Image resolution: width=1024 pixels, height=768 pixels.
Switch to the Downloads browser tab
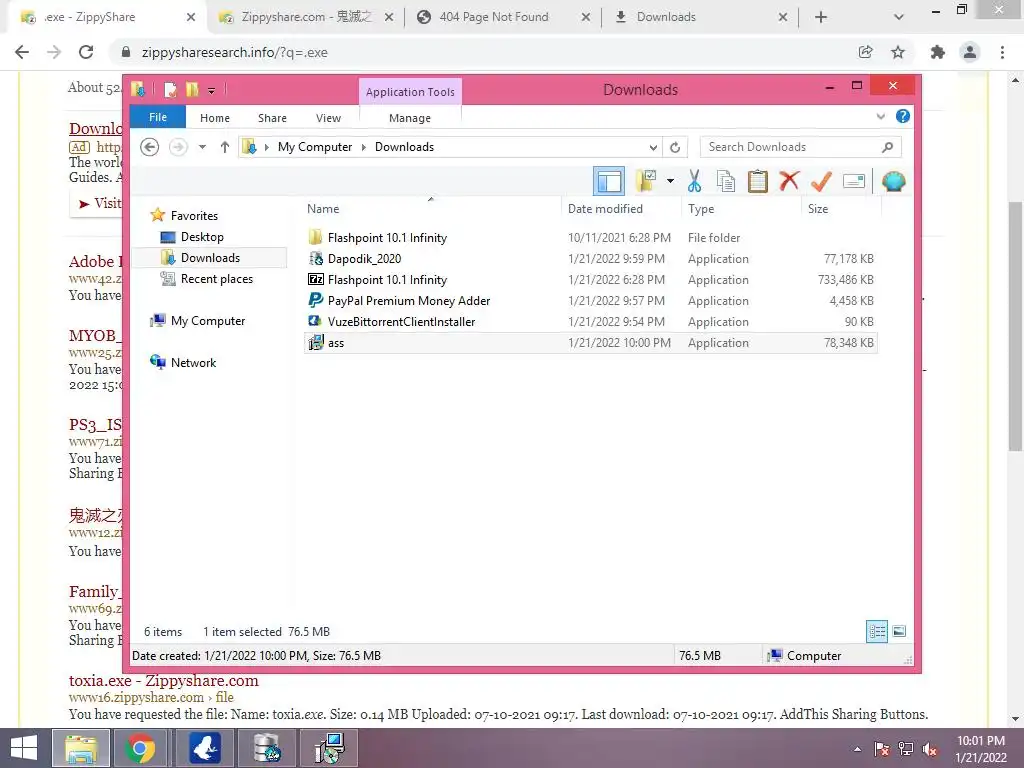coord(666,17)
